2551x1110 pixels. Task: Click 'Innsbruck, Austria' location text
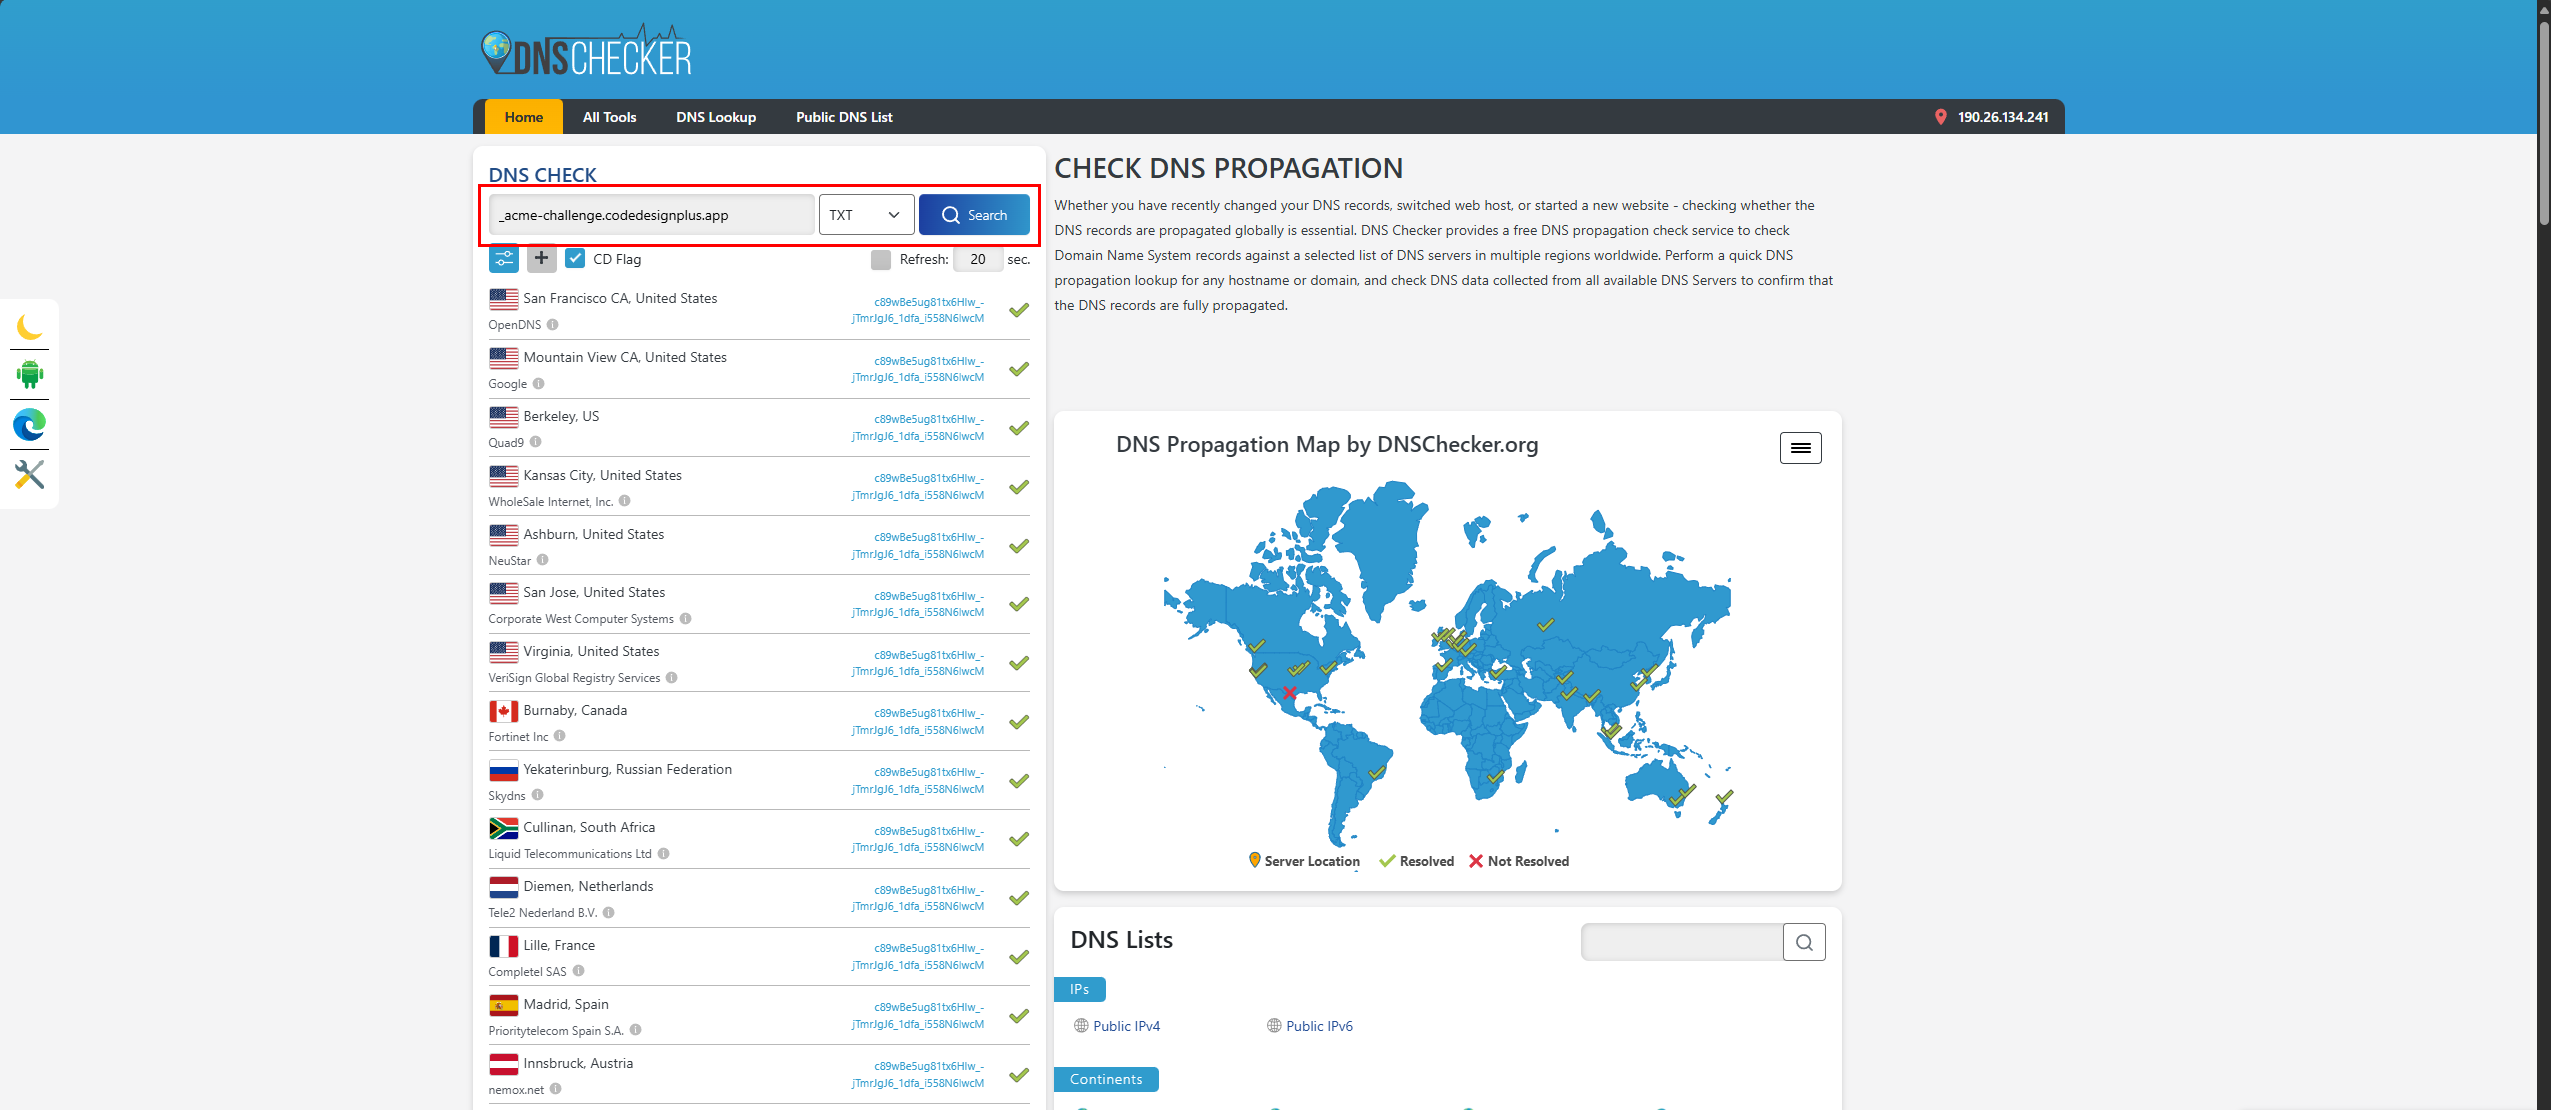[578, 1063]
